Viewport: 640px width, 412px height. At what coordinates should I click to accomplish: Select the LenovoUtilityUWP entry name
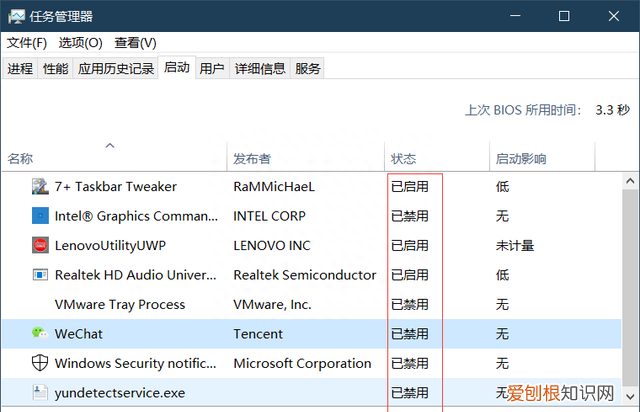tap(110, 245)
